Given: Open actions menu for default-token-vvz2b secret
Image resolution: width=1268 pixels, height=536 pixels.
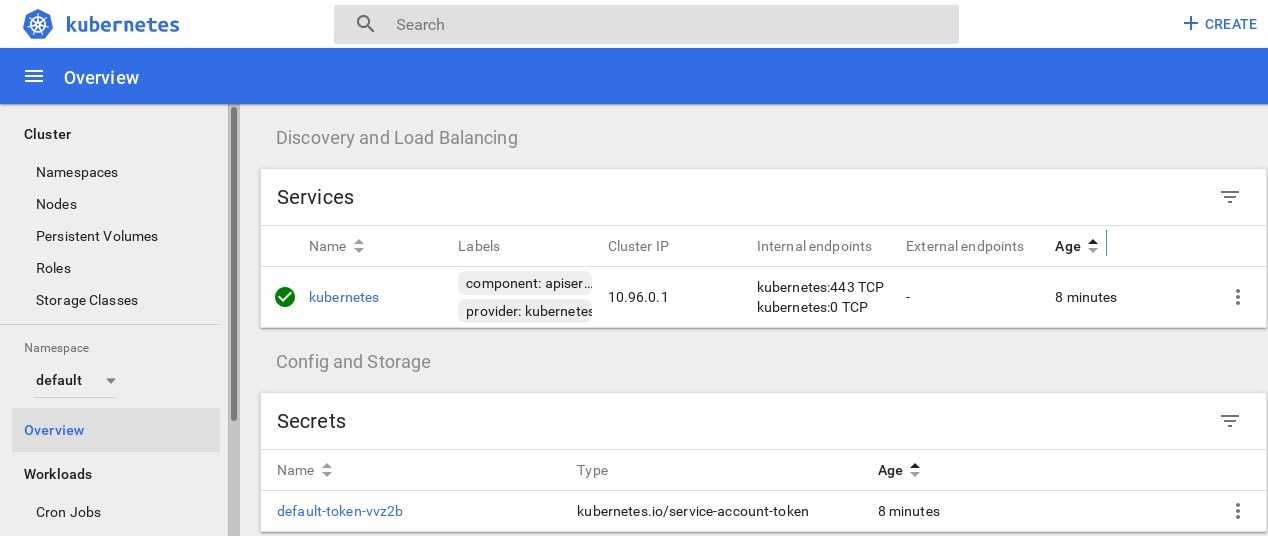Looking at the screenshot, I should (x=1238, y=511).
